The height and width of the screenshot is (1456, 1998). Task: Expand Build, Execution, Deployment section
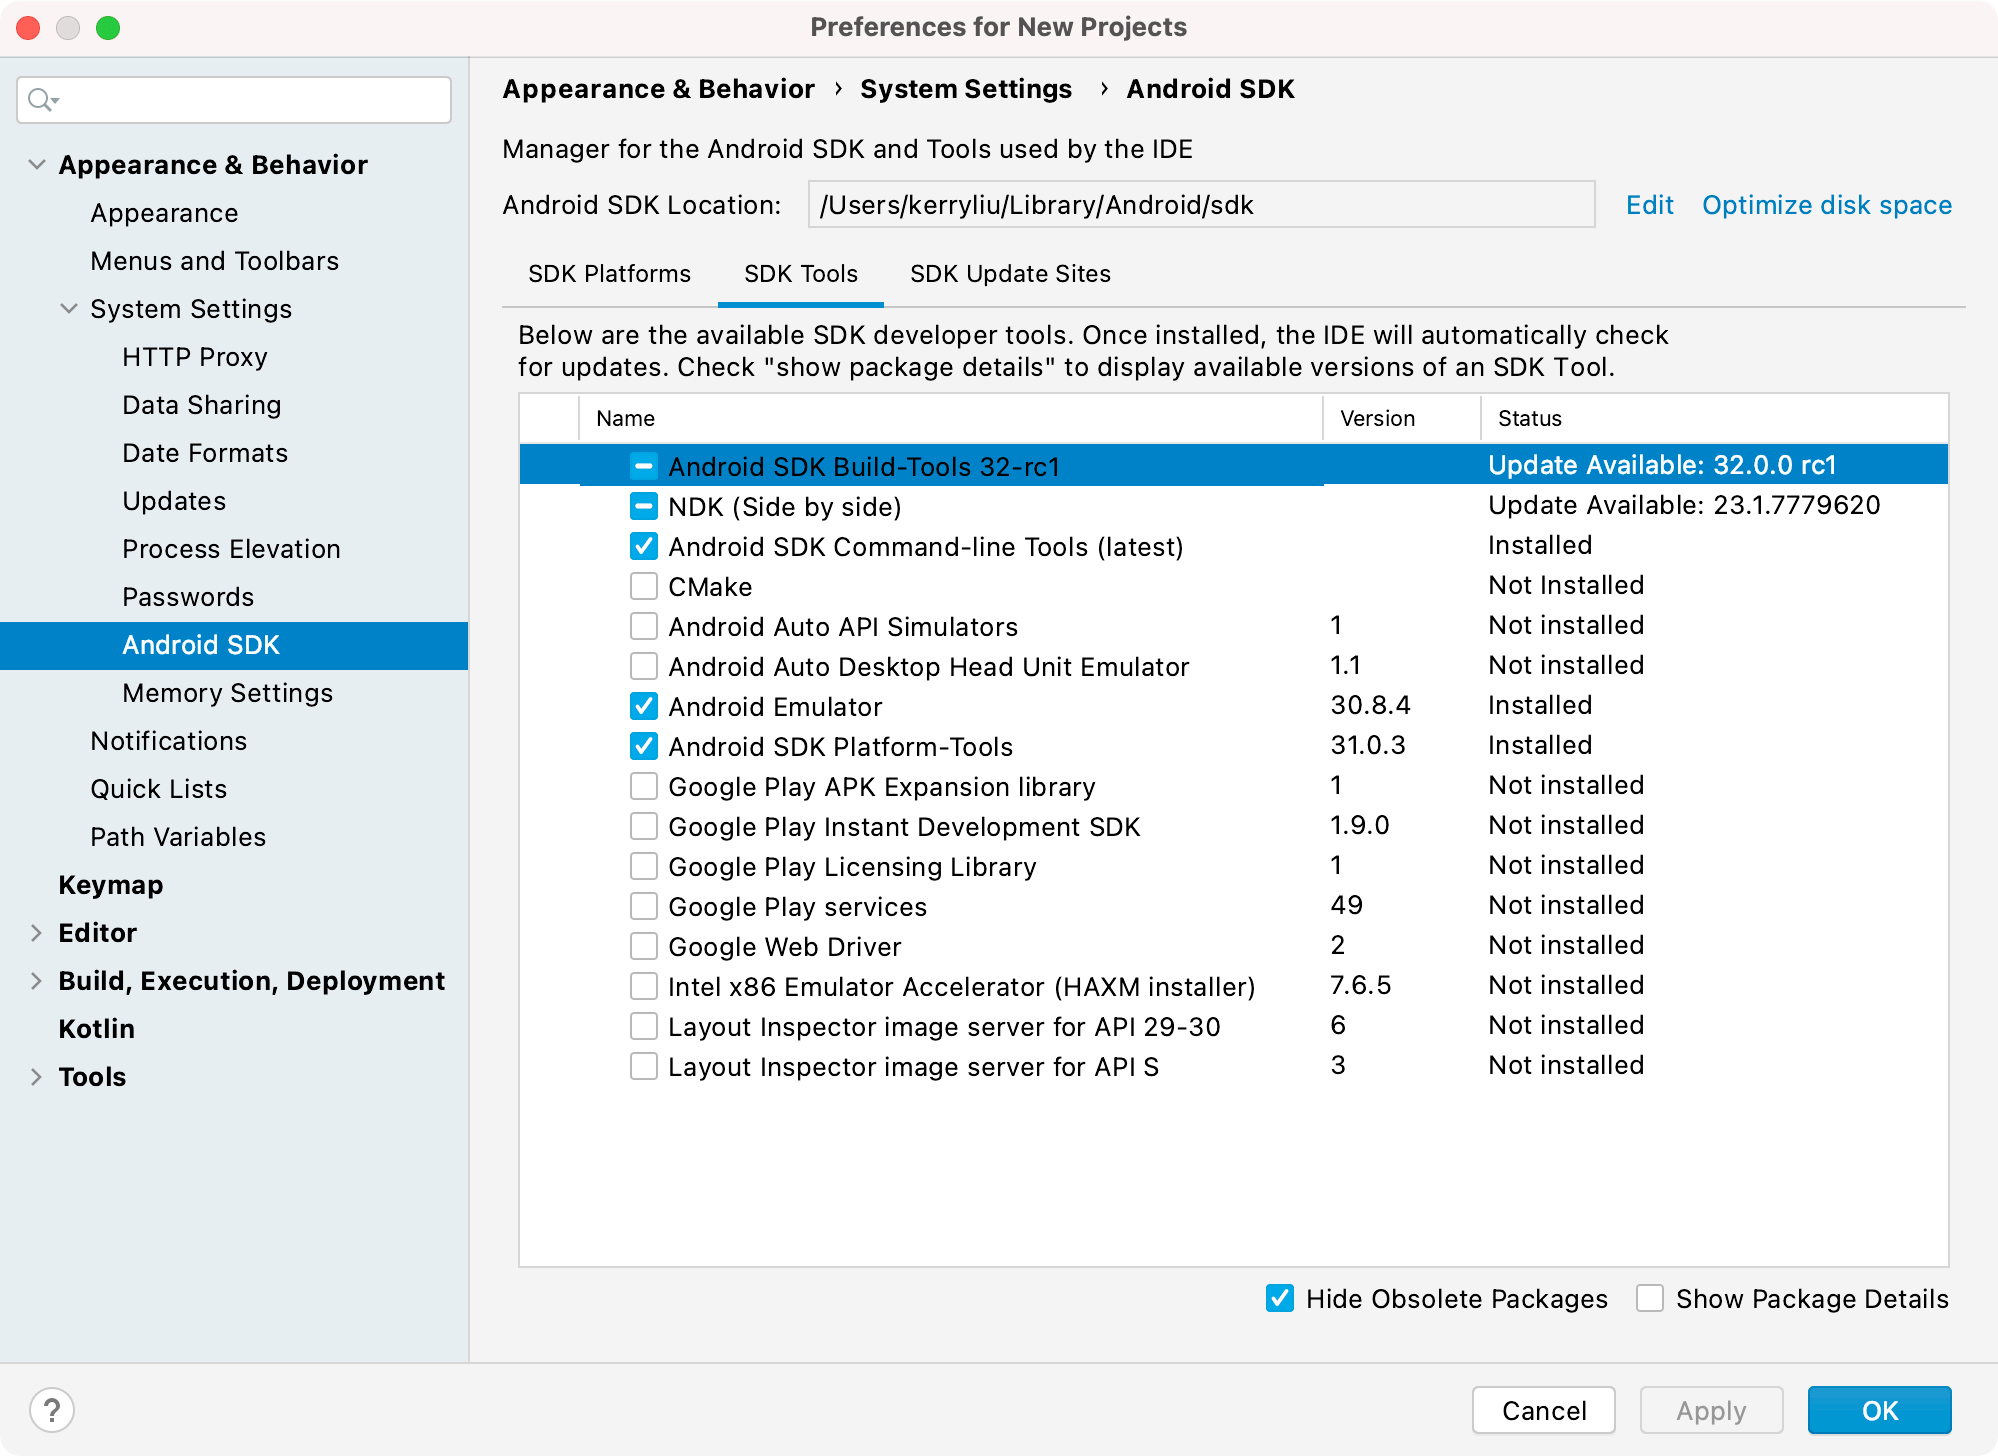pos(37,980)
